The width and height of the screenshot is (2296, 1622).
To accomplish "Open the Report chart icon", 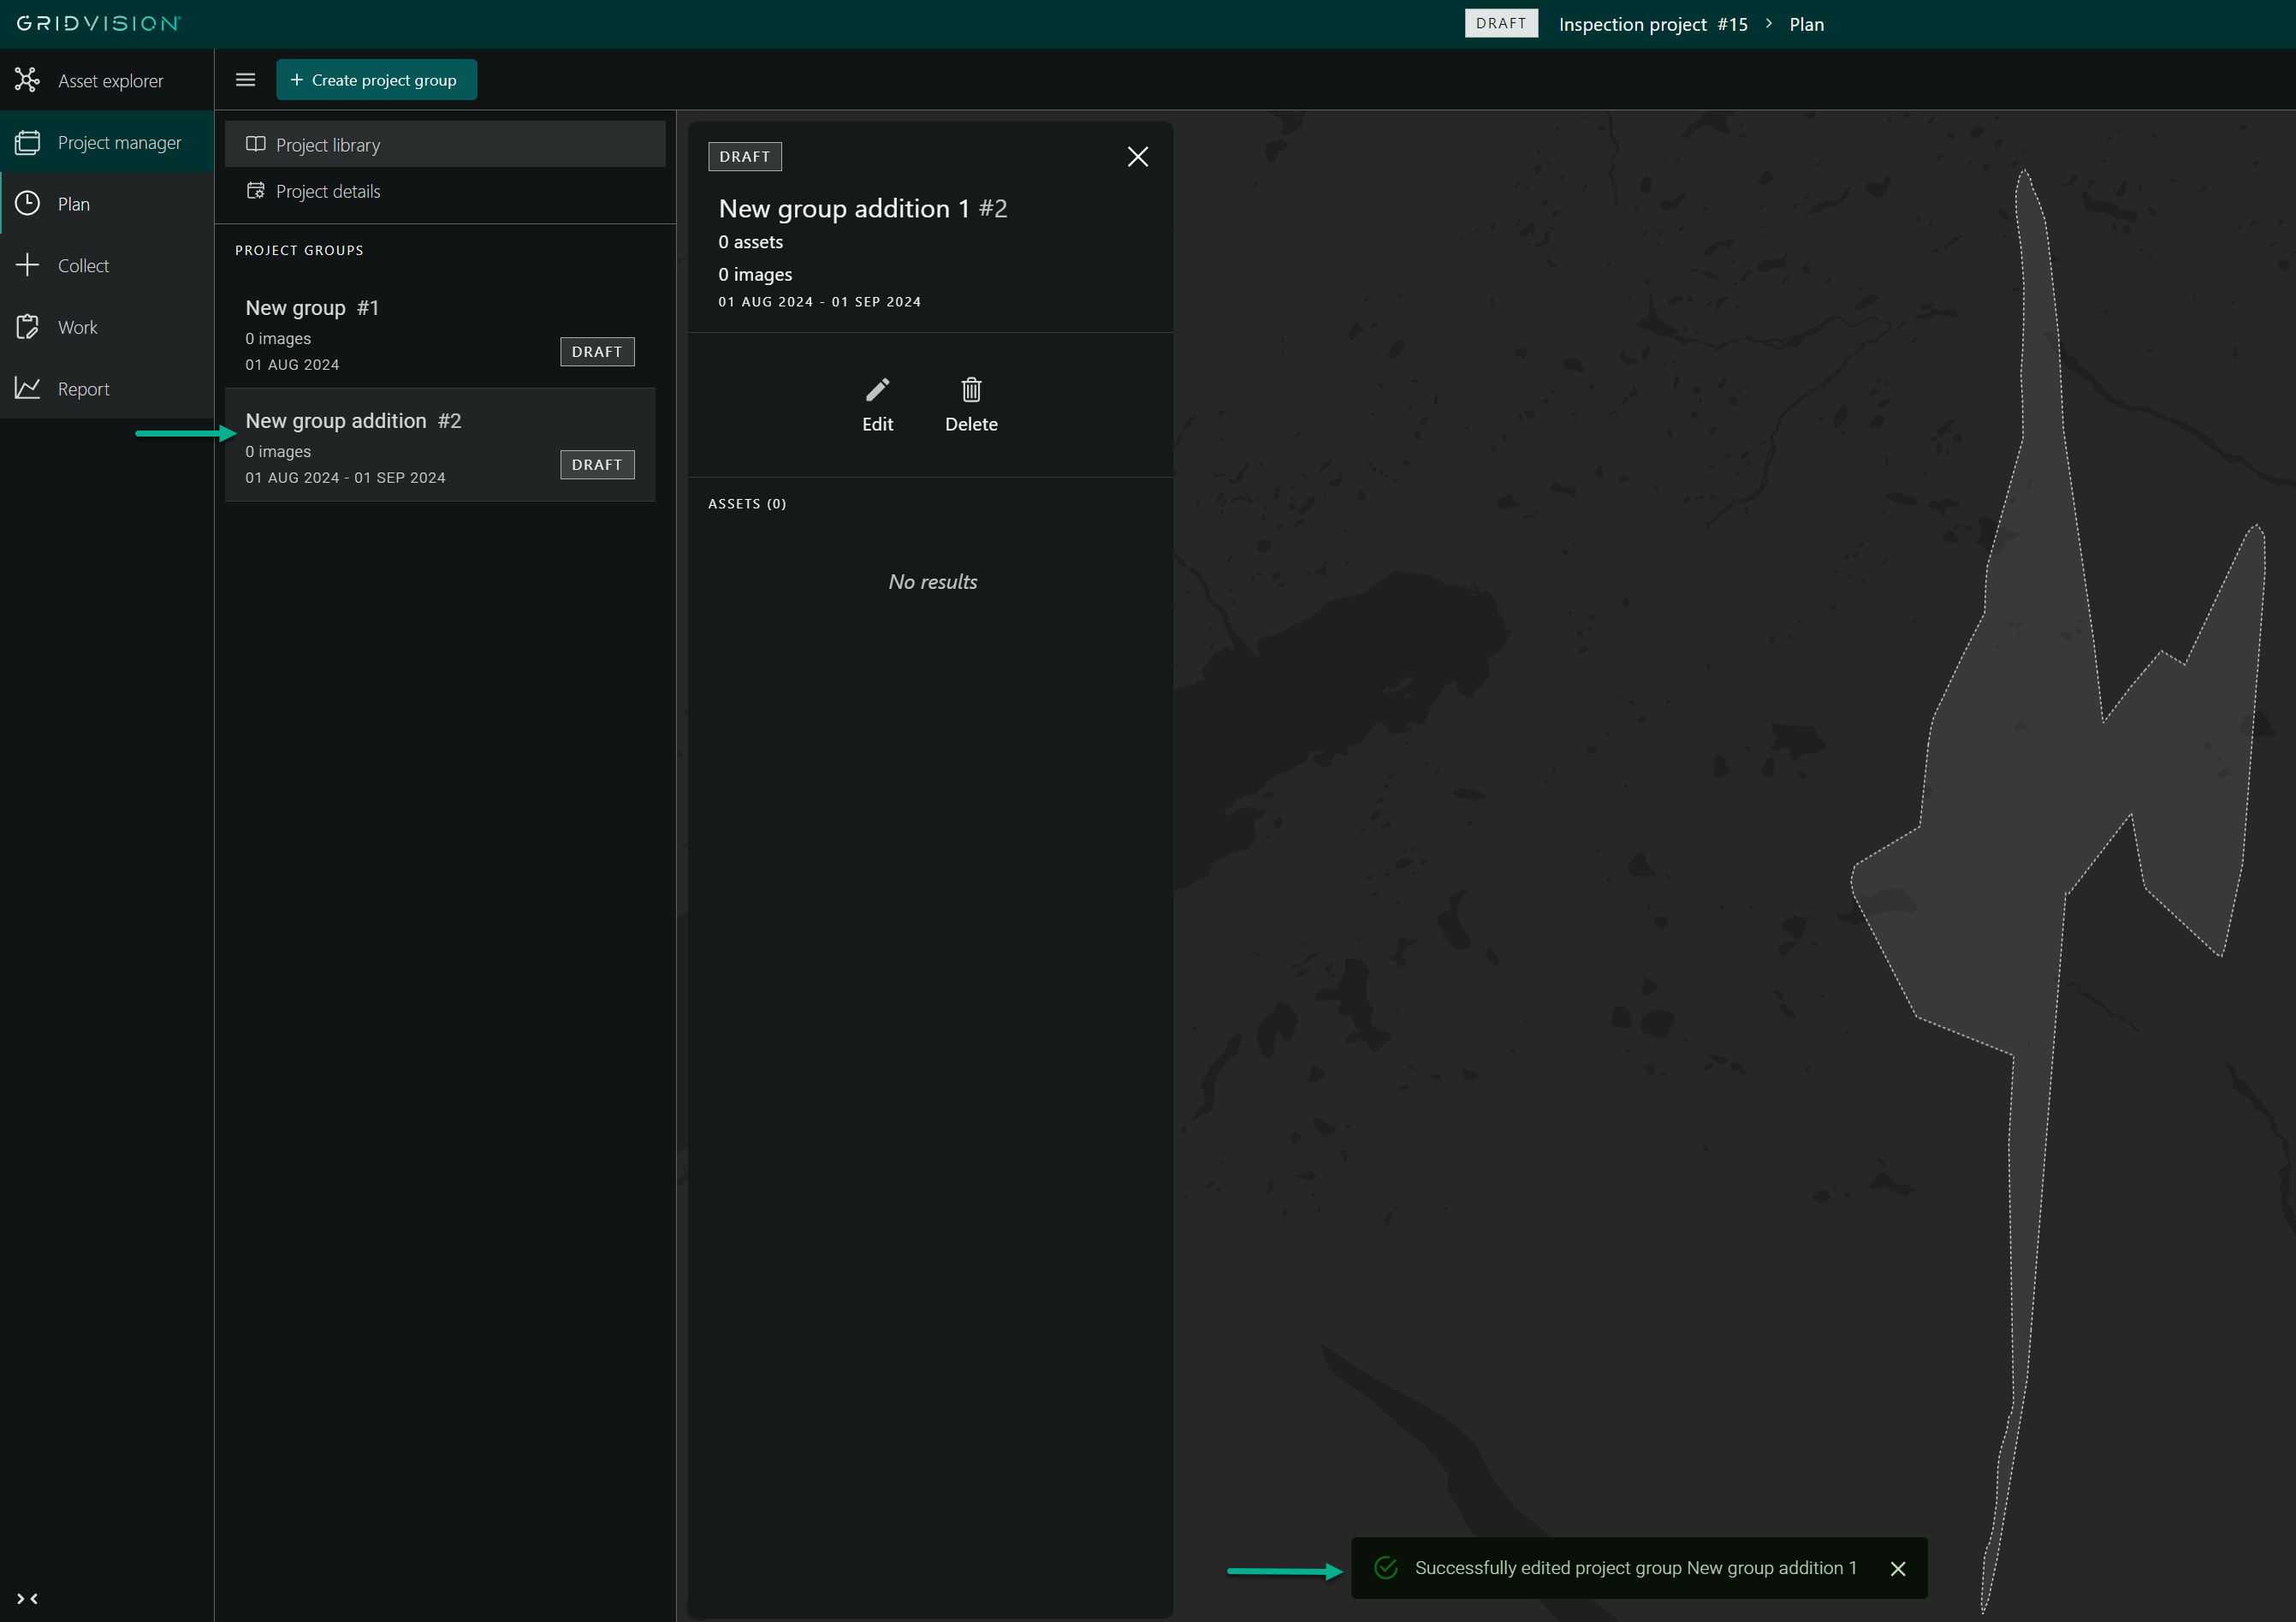I will tap(28, 389).
